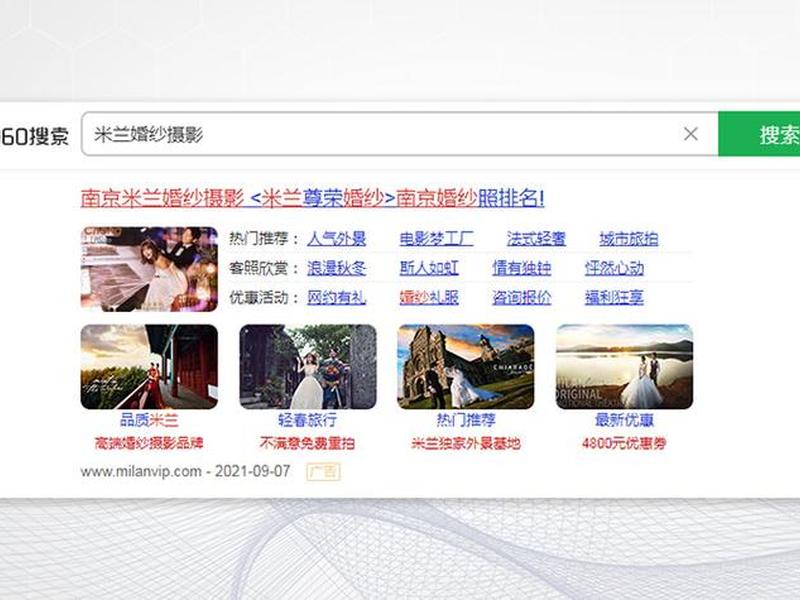
Task: Open the lakeside thumbnail above 最新优惠
Action: [624, 366]
